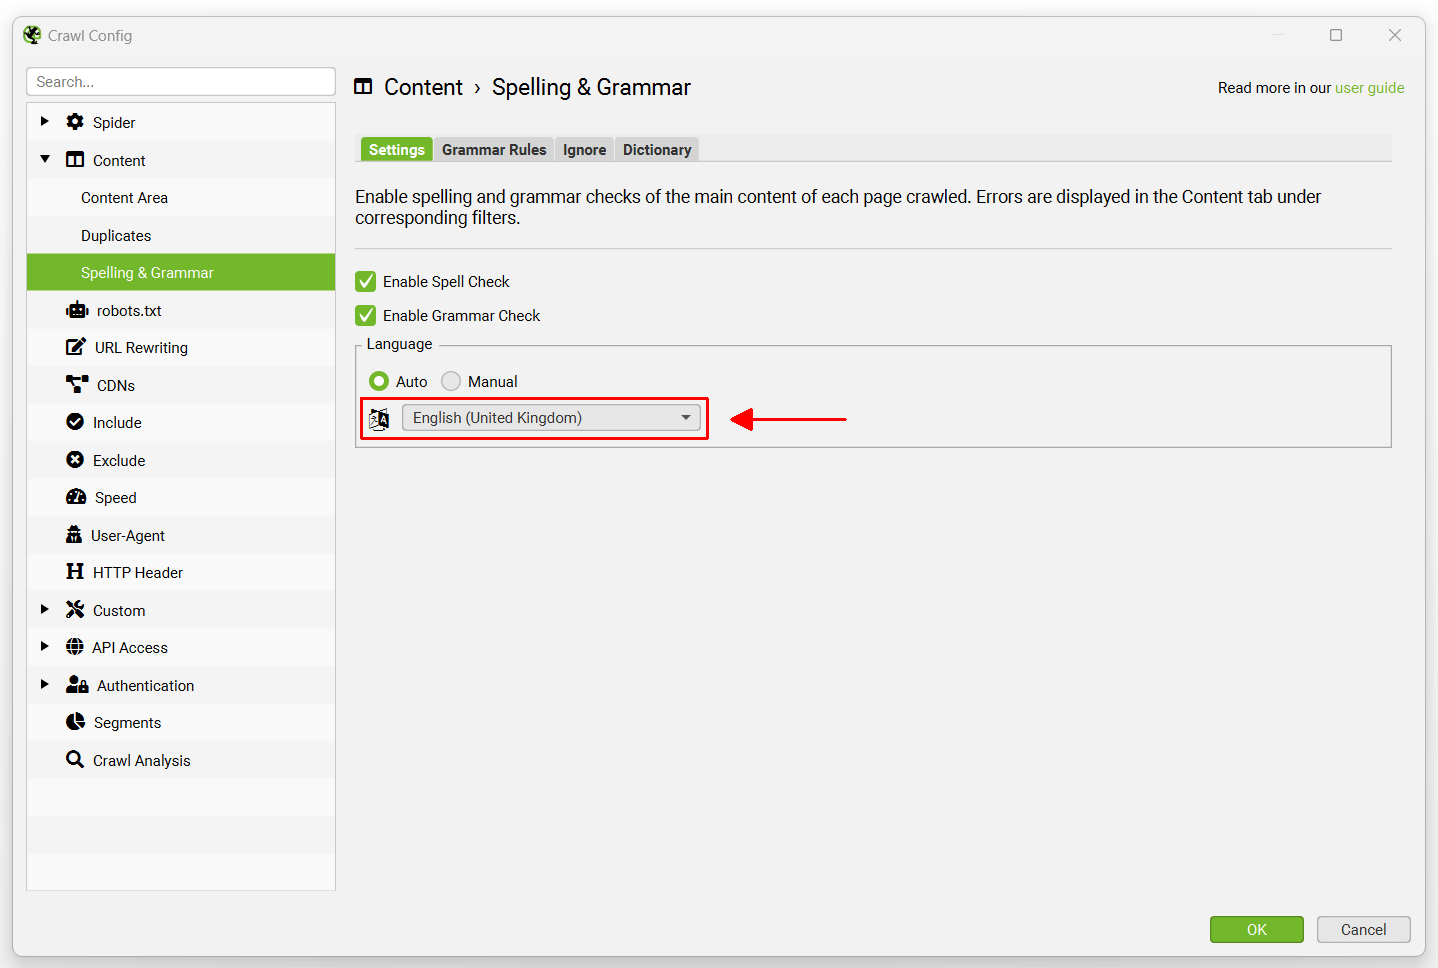Select the Exclude icon in the sidebar
The image size is (1438, 968).
[x=77, y=460]
